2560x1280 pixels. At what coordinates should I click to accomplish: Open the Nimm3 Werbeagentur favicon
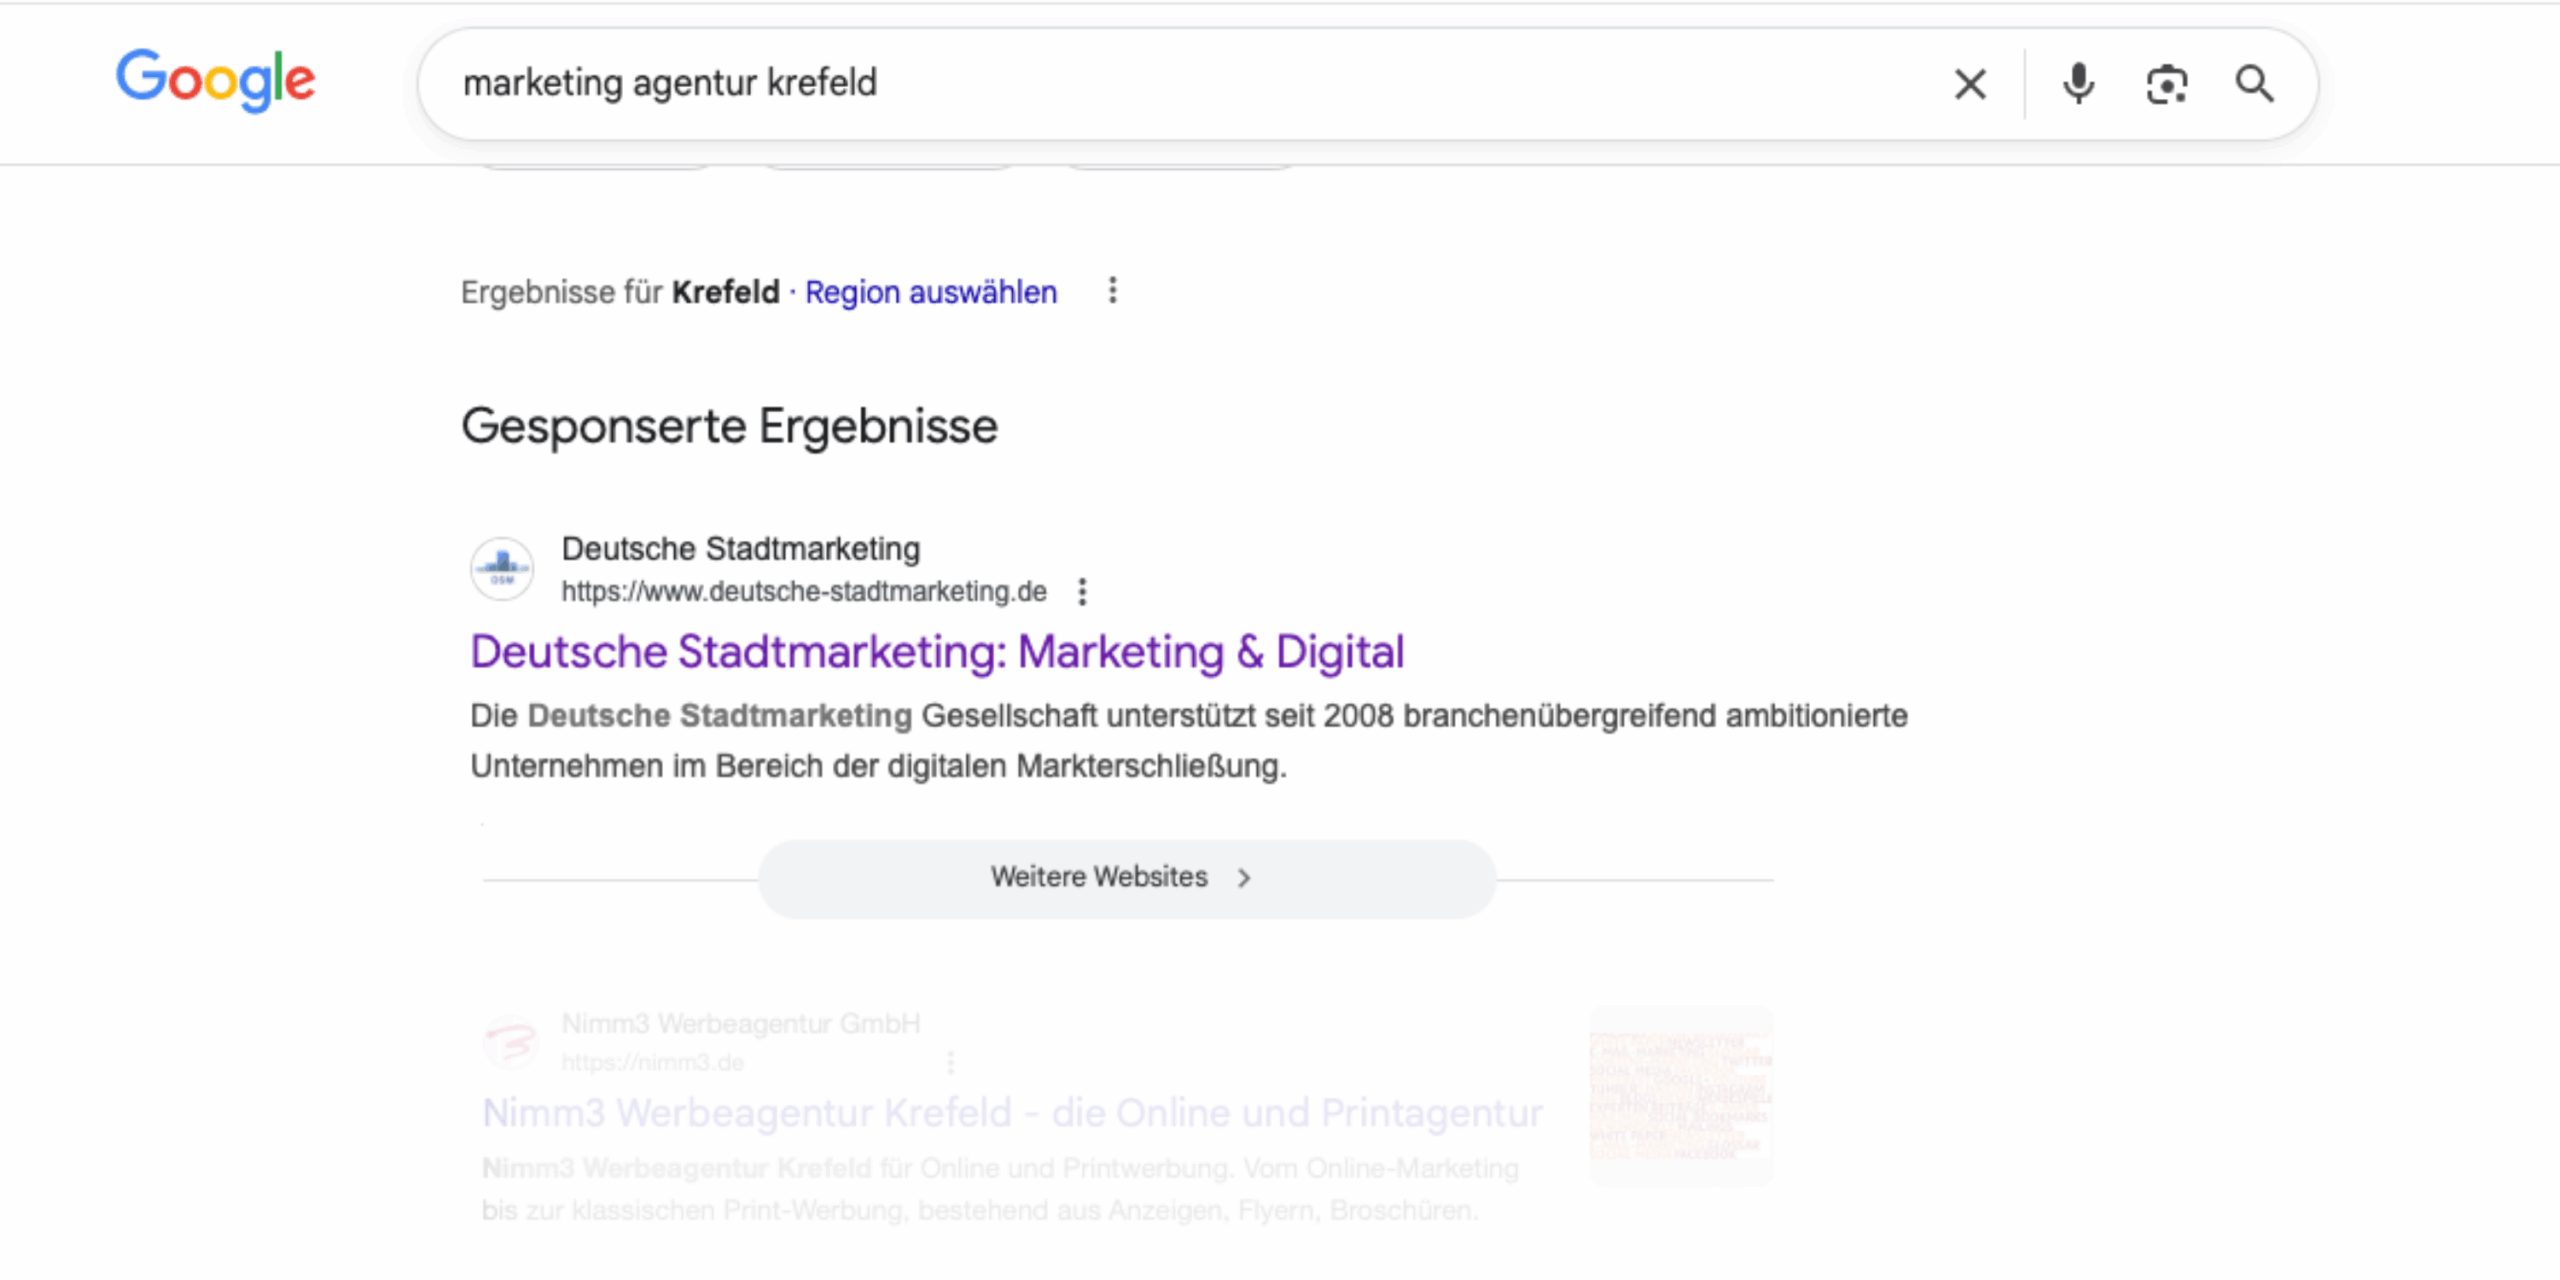[513, 1041]
